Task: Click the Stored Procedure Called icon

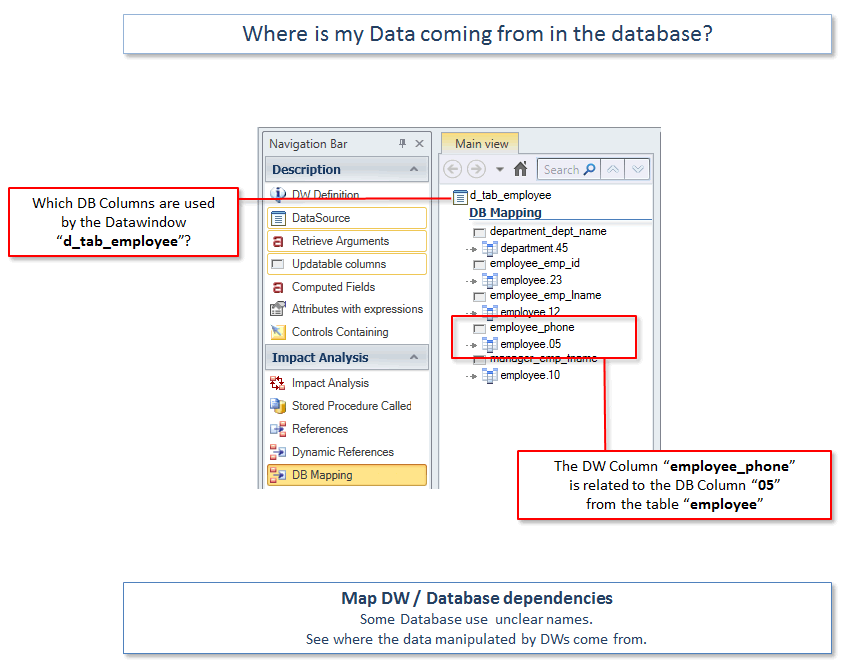Action: [x=278, y=406]
